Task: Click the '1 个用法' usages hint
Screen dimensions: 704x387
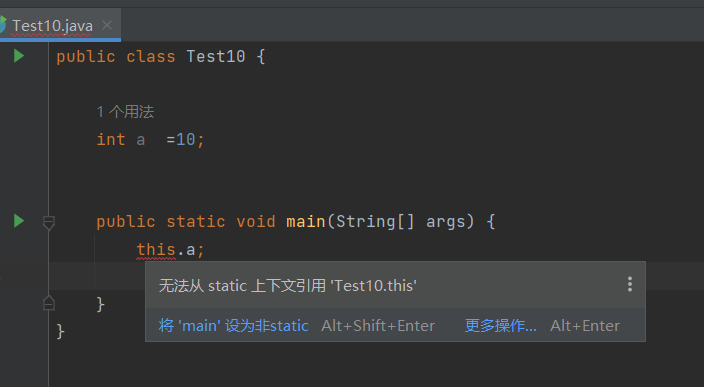Action: click(x=125, y=112)
